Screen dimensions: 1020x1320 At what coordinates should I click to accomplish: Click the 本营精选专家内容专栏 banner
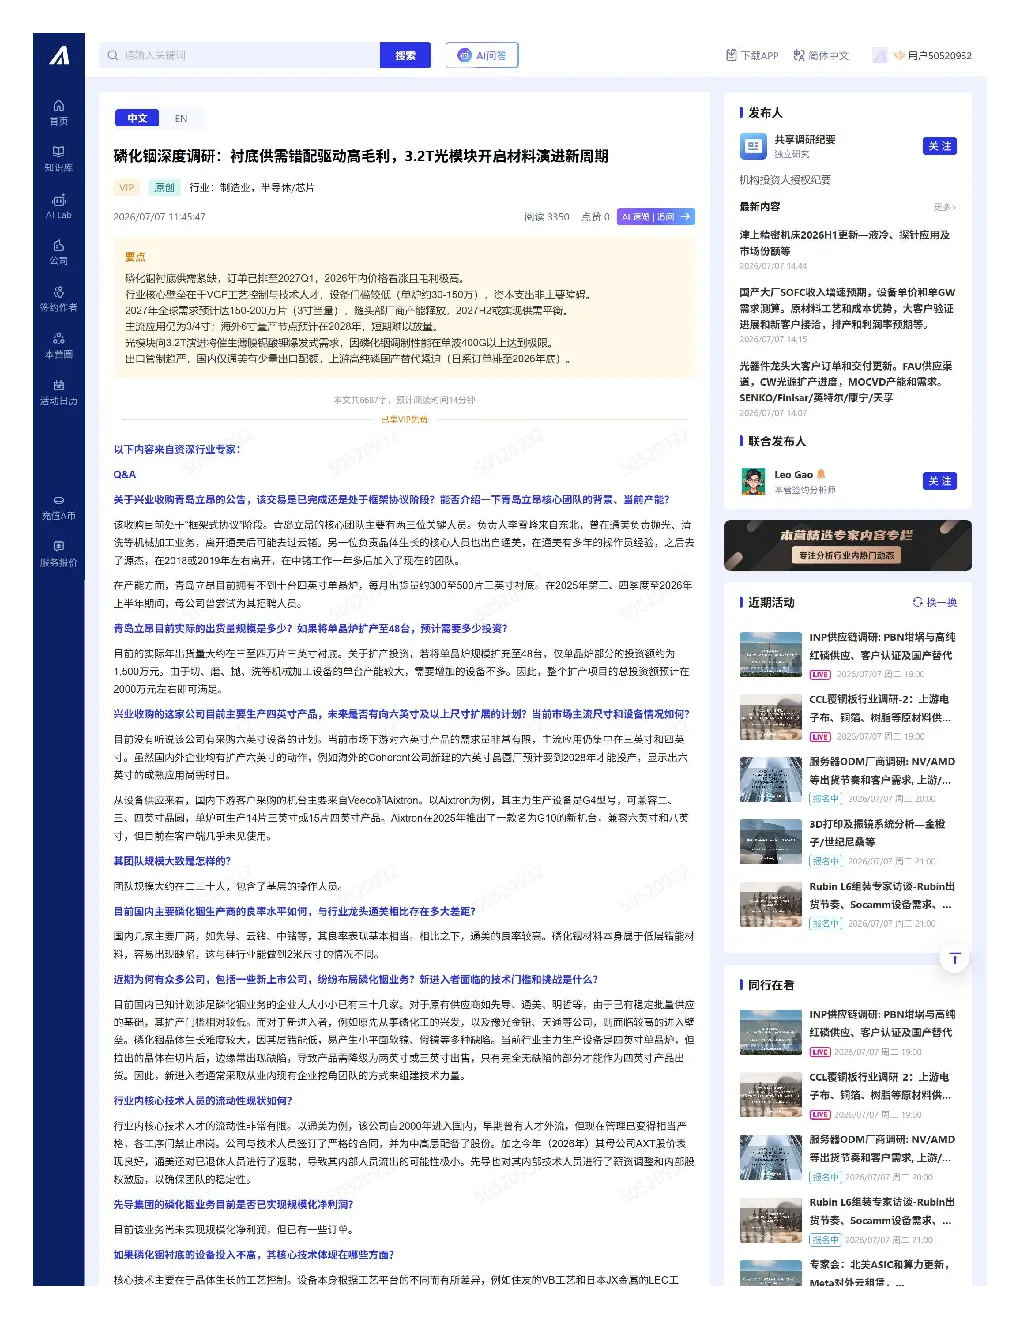pyautogui.click(x=847, y=546)
